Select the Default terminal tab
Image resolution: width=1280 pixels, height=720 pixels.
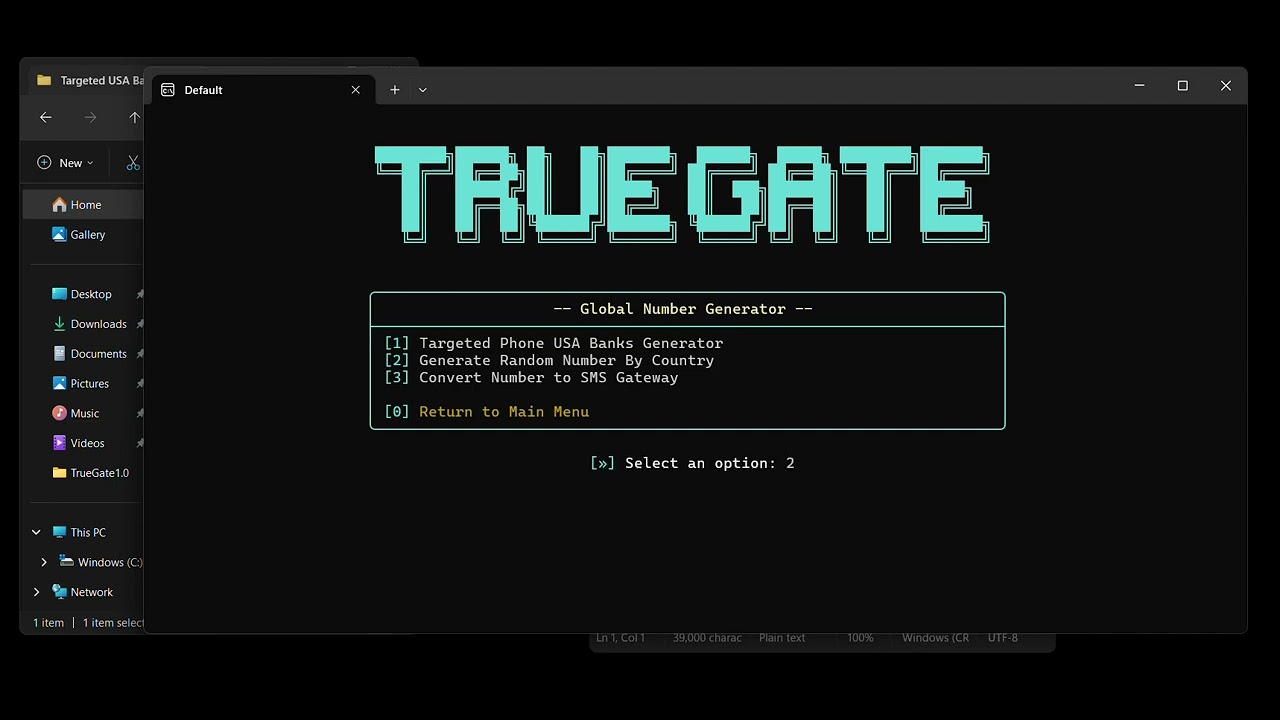click(x=264, y=90)
